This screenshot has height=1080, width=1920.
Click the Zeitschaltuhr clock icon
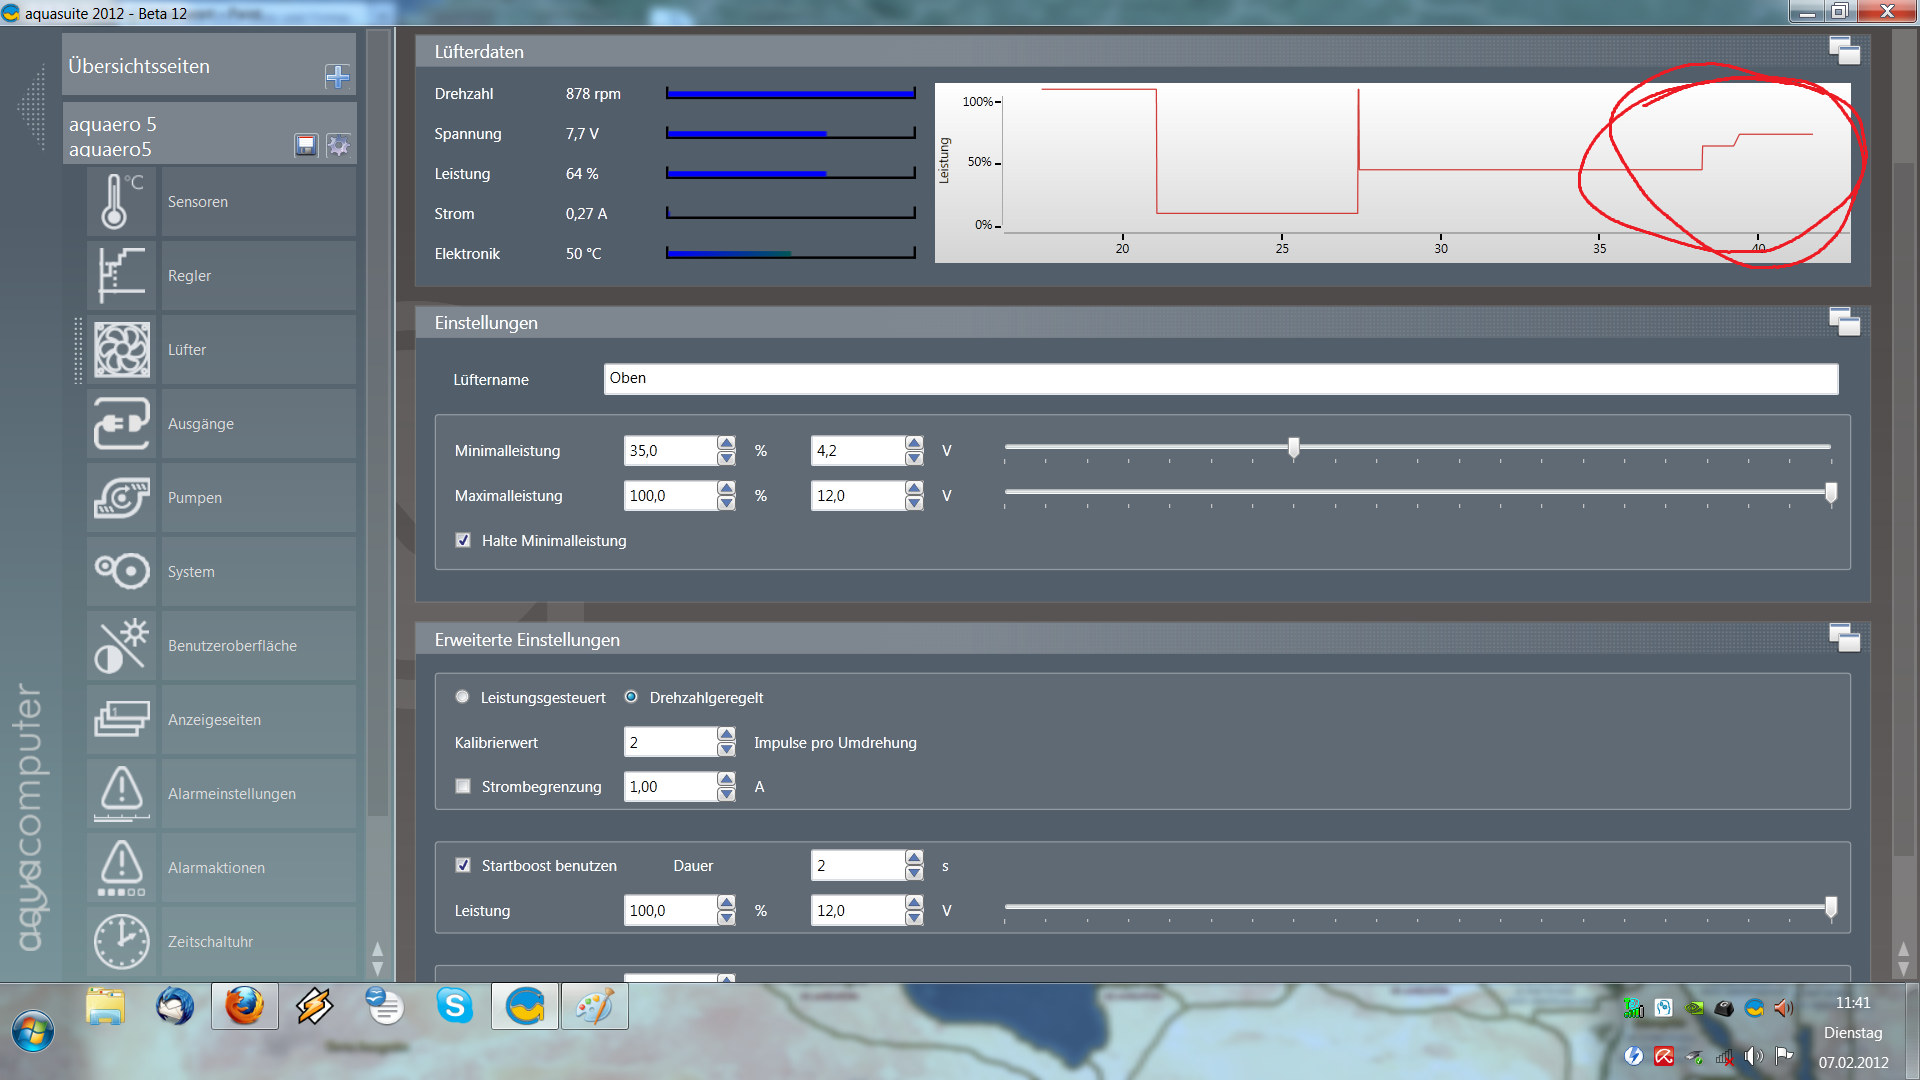tap(122, 942)
